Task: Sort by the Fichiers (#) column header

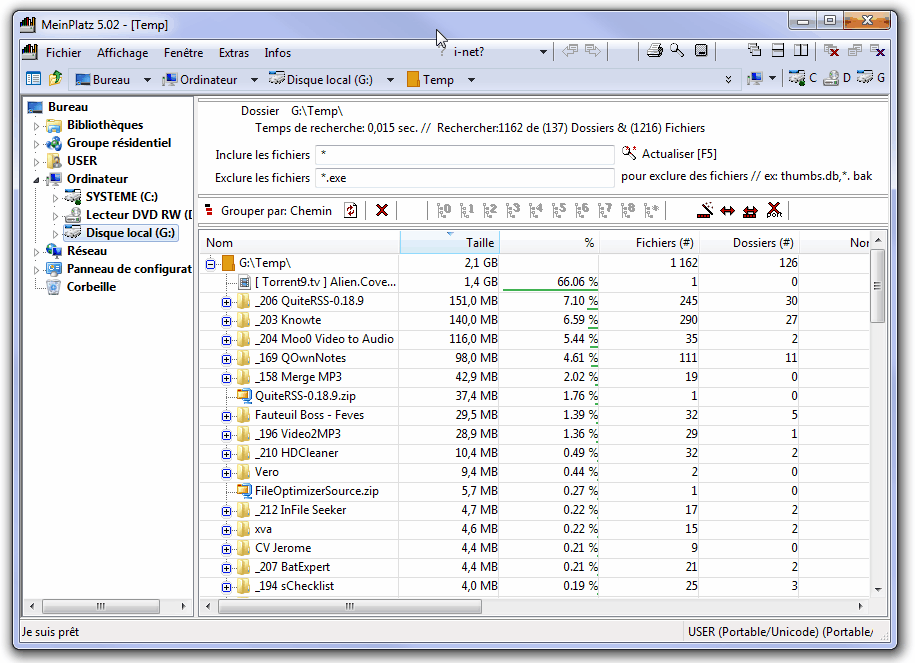Action: coord(649,243)
